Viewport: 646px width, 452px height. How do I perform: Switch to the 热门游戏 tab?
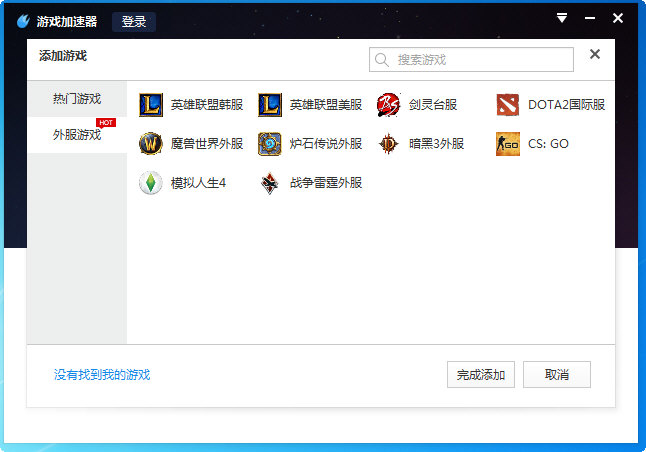click(77, 99)
